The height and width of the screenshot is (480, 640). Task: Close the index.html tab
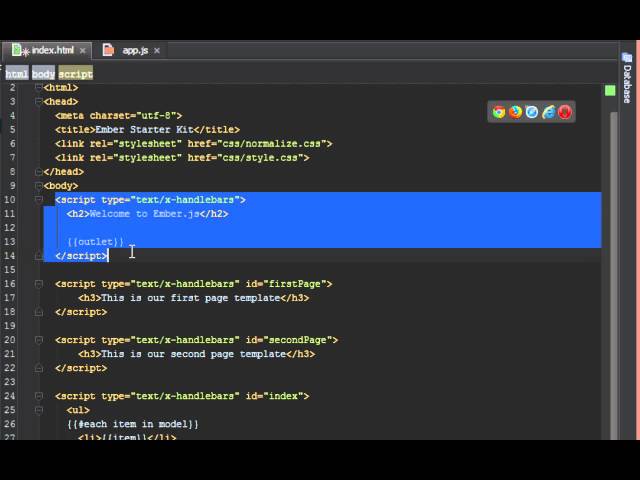point(82,51)
